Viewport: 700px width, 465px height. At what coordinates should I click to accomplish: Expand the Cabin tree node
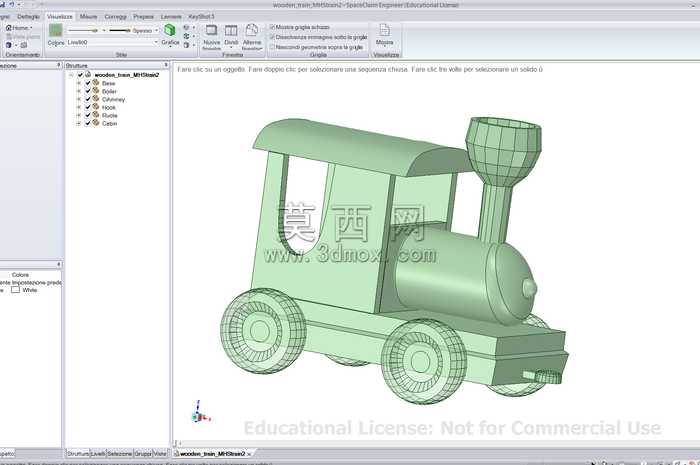(x=79, y=123)
